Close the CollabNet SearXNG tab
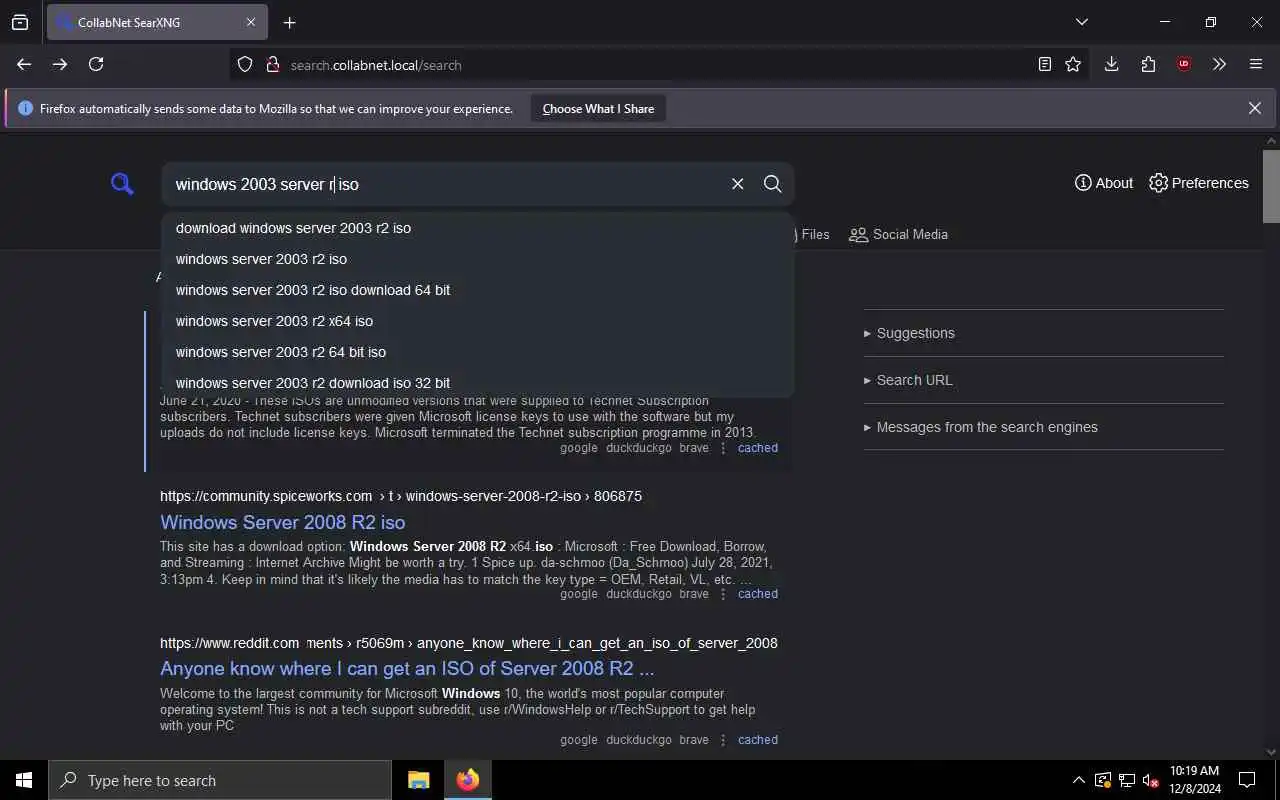Image resolution: width=1280 pixels, height=800 pixels. pos(251,22)
